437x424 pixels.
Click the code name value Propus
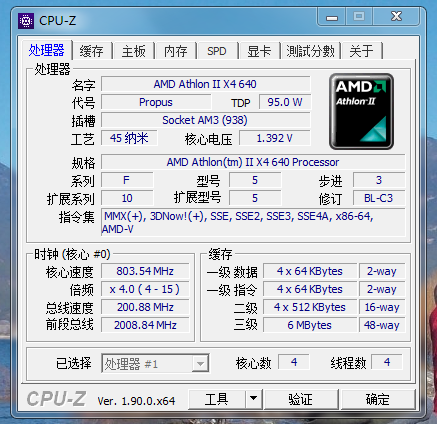point(156,102)
